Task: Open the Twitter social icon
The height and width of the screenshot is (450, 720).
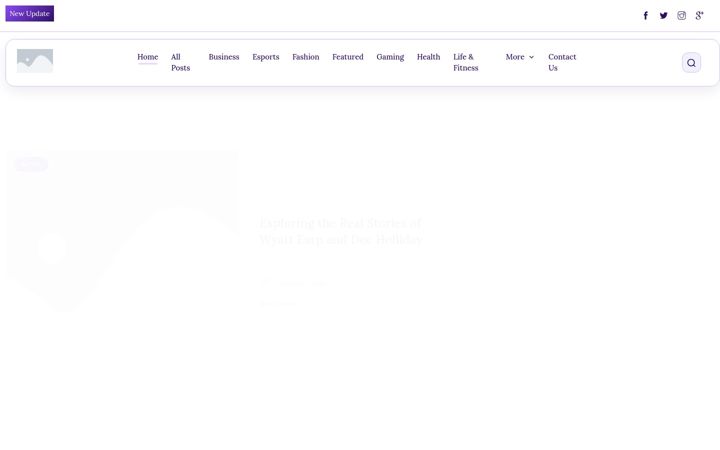Action: 664,16
